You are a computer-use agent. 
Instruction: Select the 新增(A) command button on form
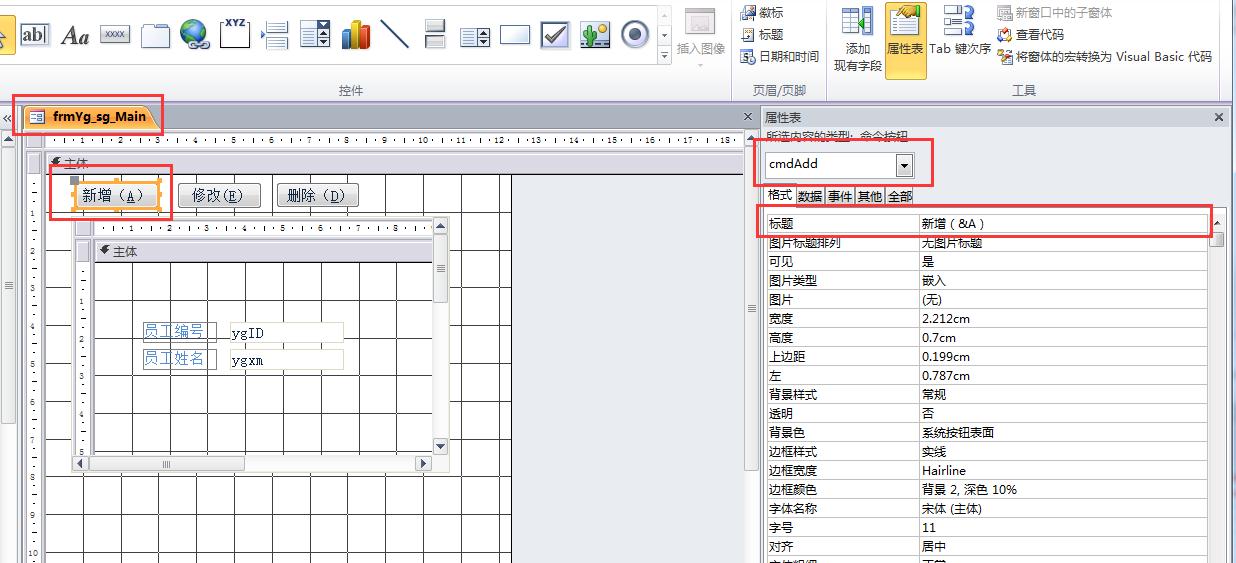(118, 196)
